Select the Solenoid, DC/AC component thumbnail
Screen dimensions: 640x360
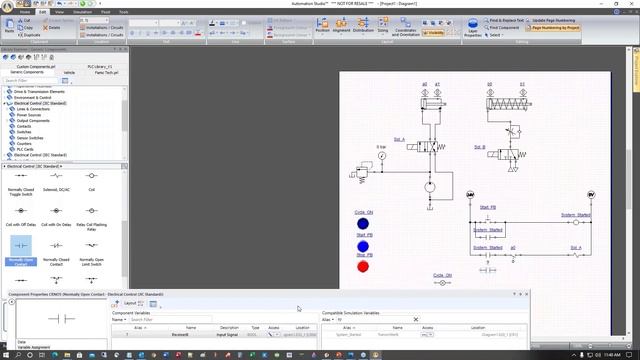(56, 182)
